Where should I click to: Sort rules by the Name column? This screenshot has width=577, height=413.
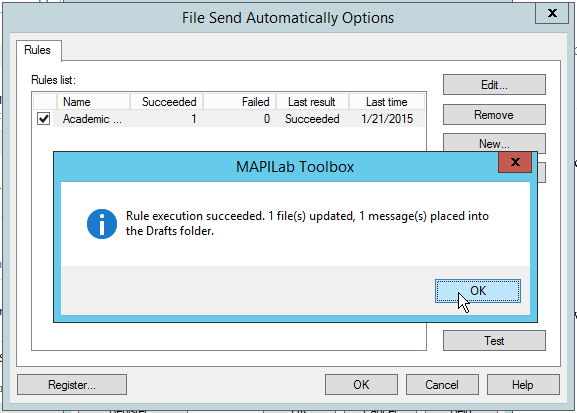[x=93, y=102]
